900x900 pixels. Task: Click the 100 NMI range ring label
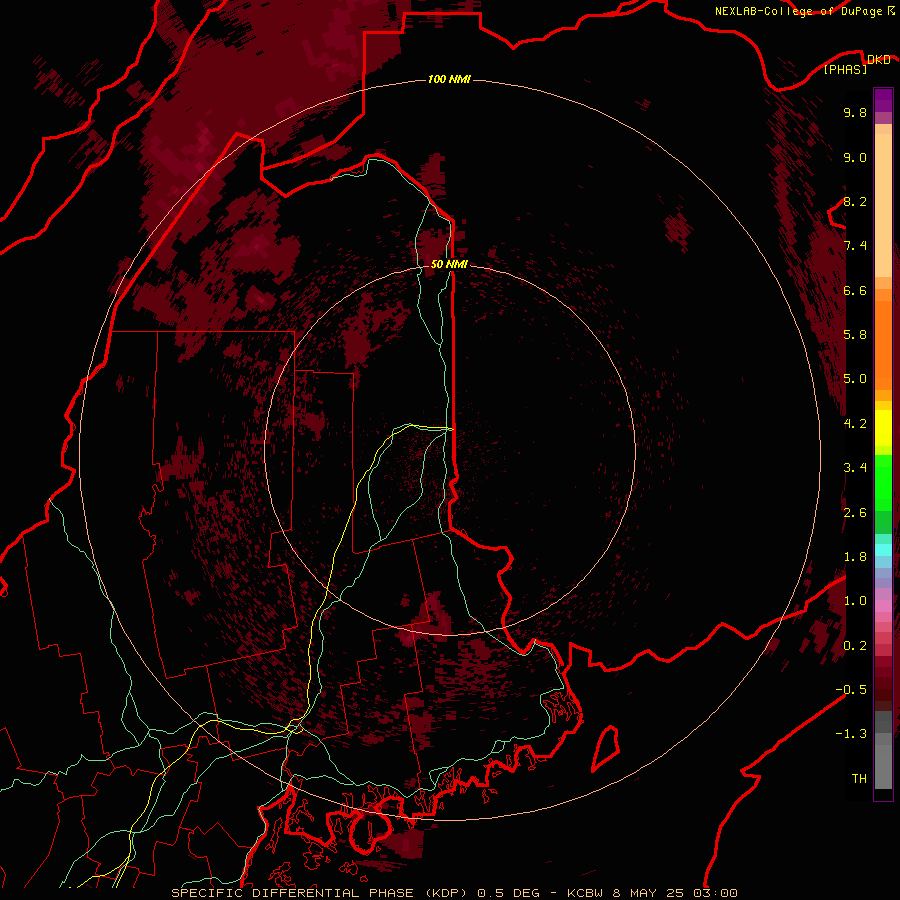coord(449,79)
